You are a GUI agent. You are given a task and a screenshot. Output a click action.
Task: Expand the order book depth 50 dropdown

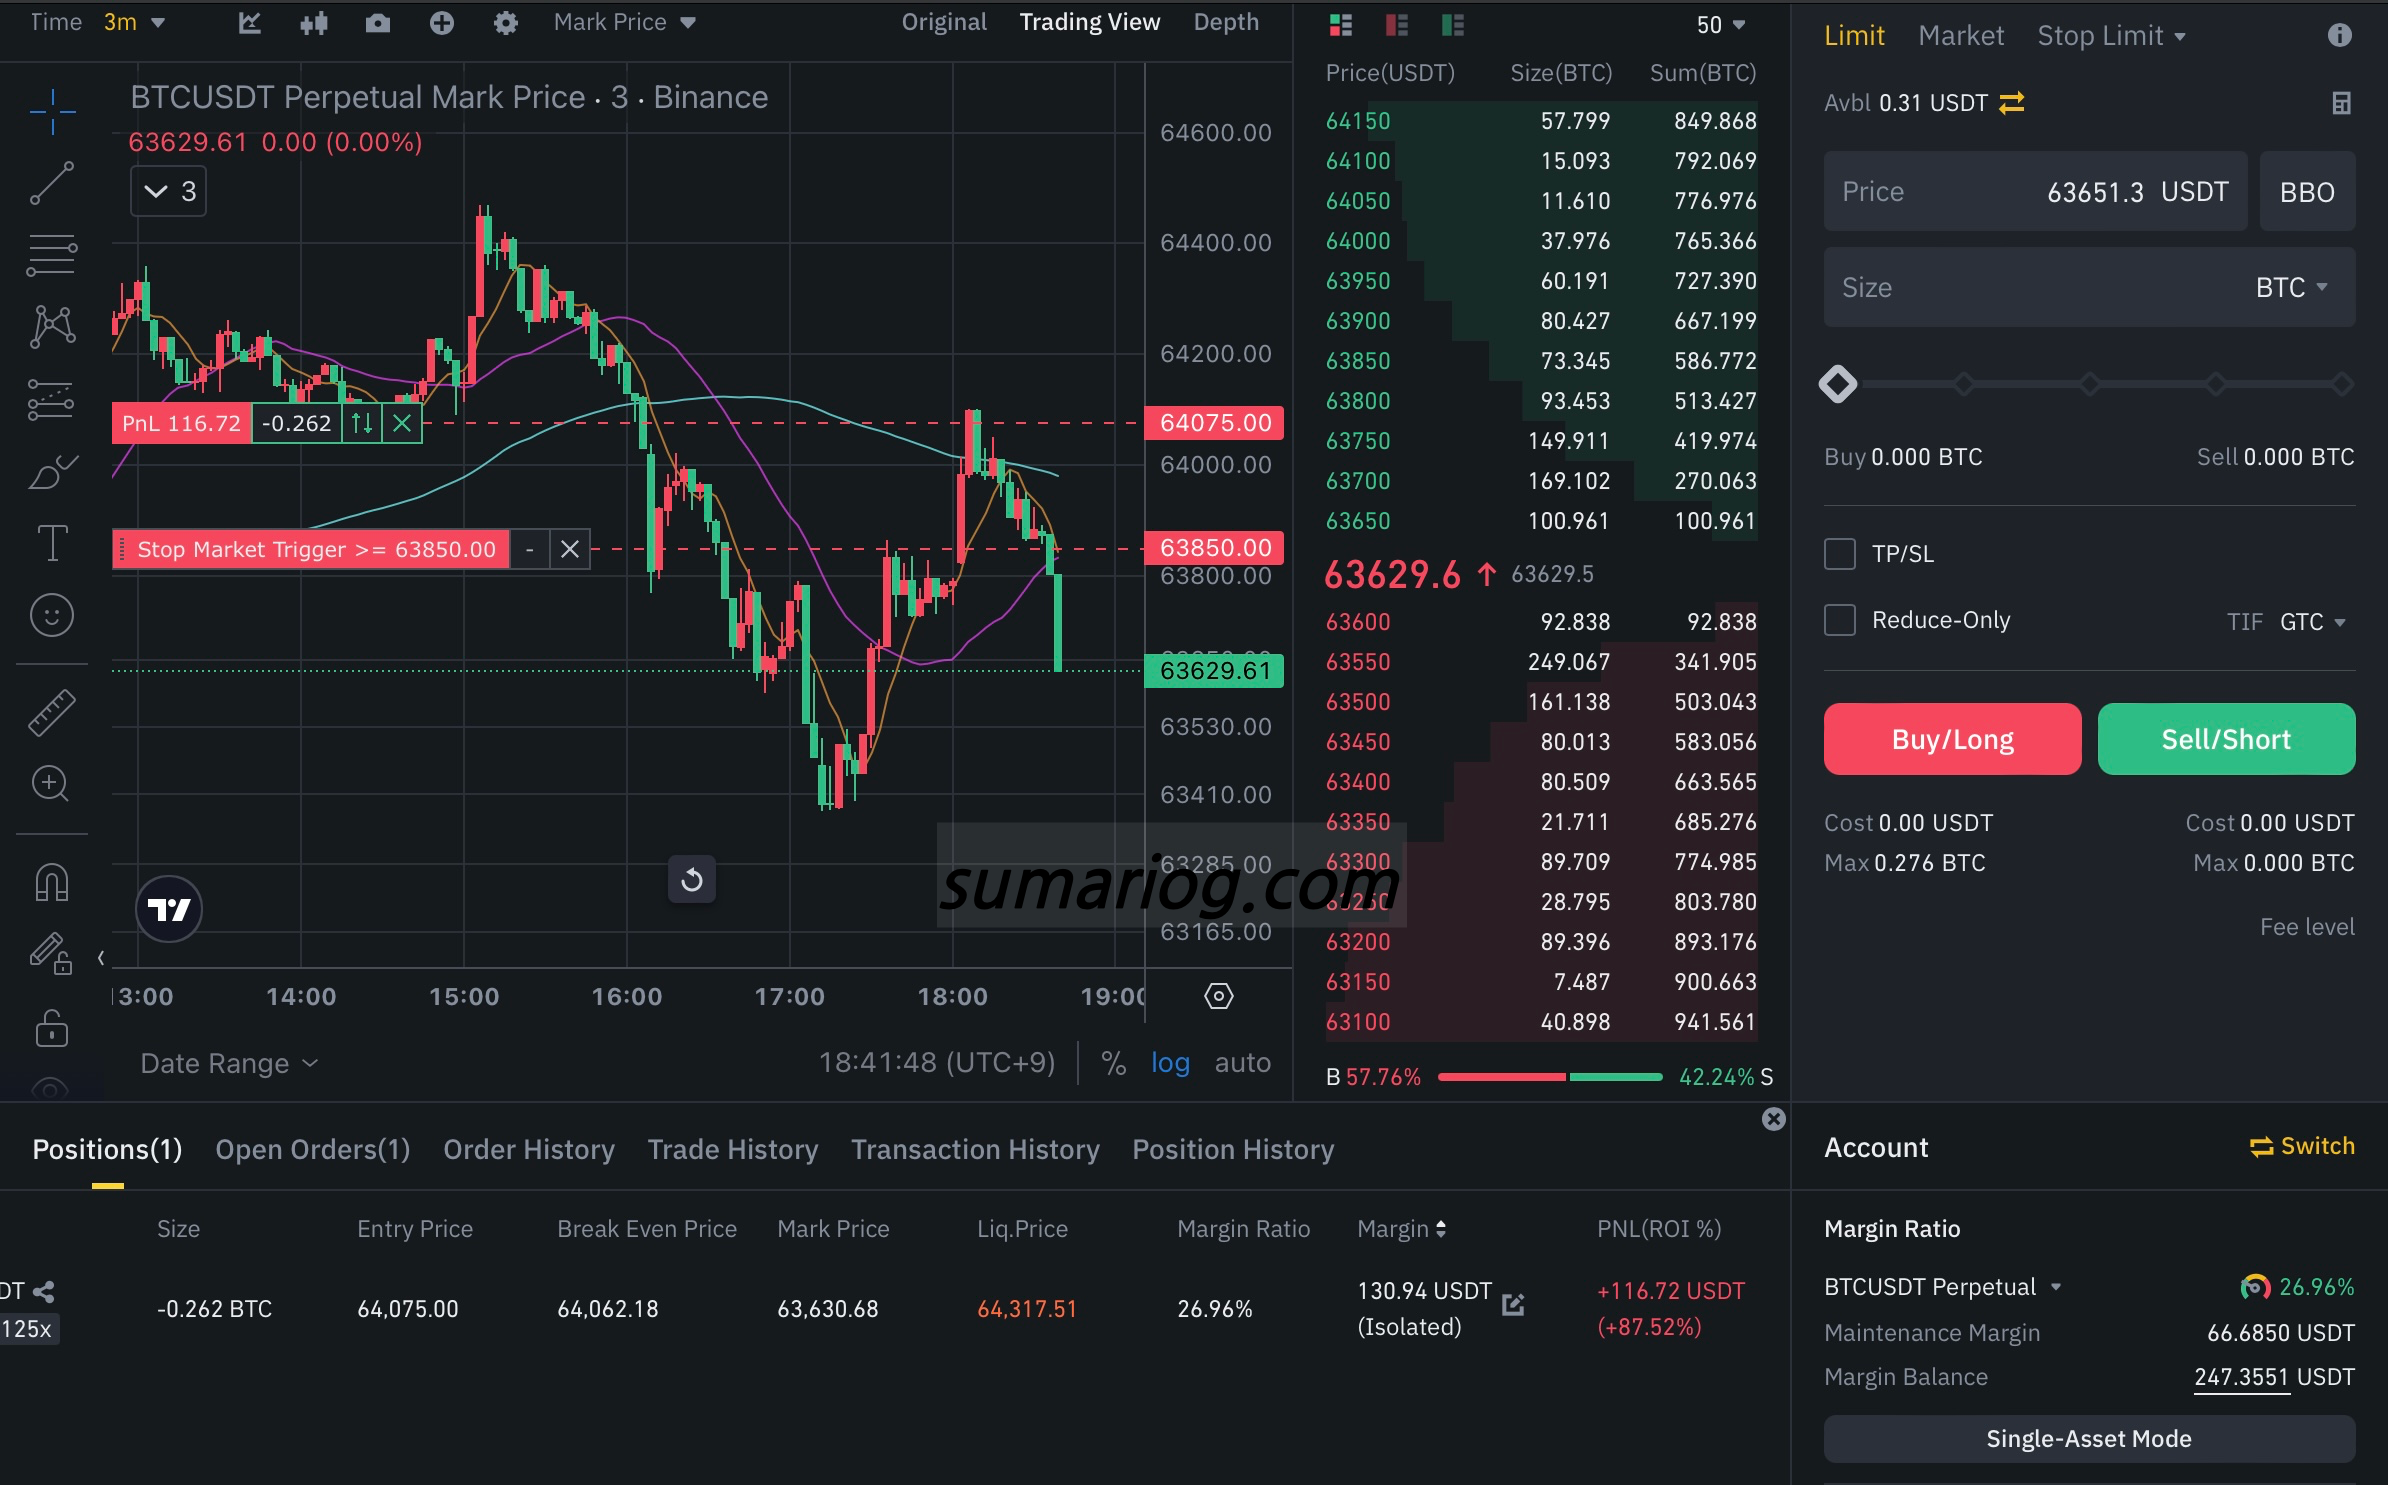click(1717, 25)
